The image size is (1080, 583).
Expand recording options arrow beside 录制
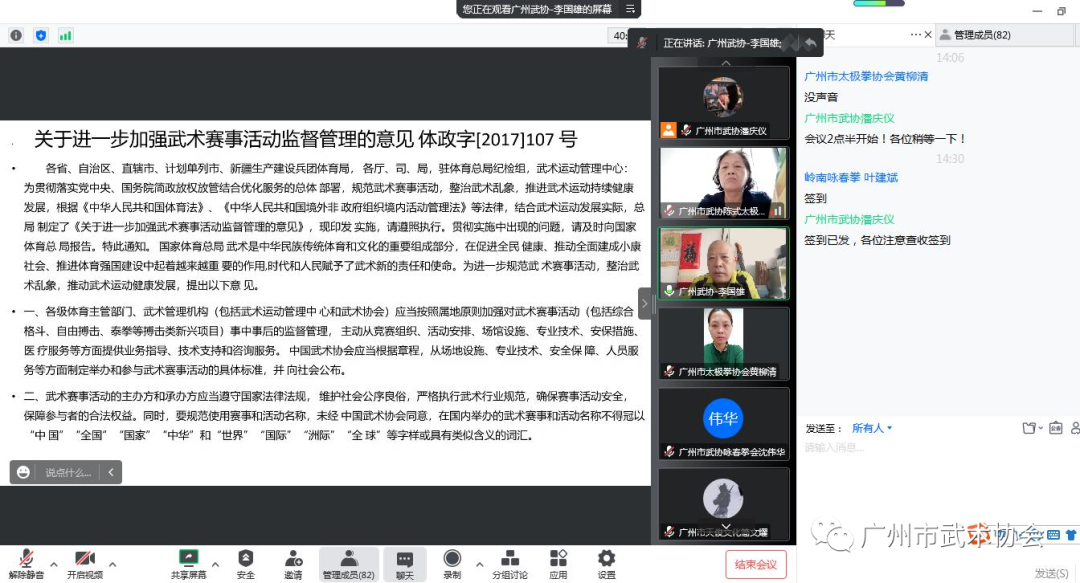click(479, 564)
